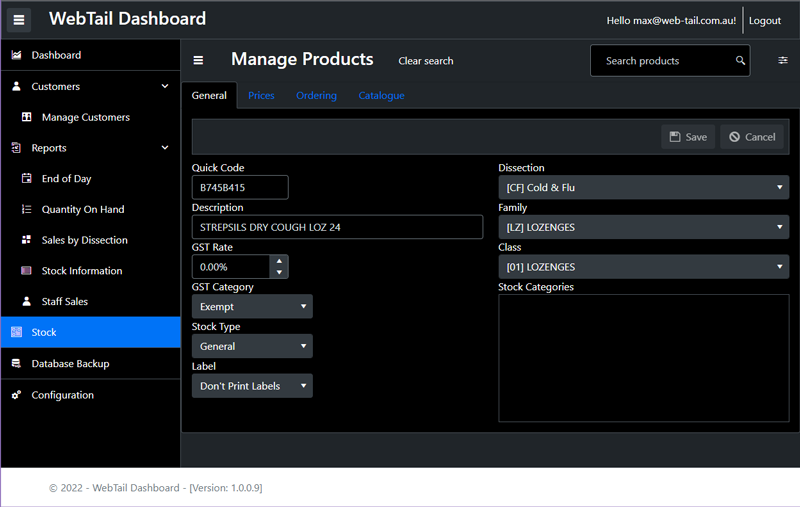The width and height of the screenshot is (800, 507).
Task: Open the Dissection dropdown
Action: 643,188
